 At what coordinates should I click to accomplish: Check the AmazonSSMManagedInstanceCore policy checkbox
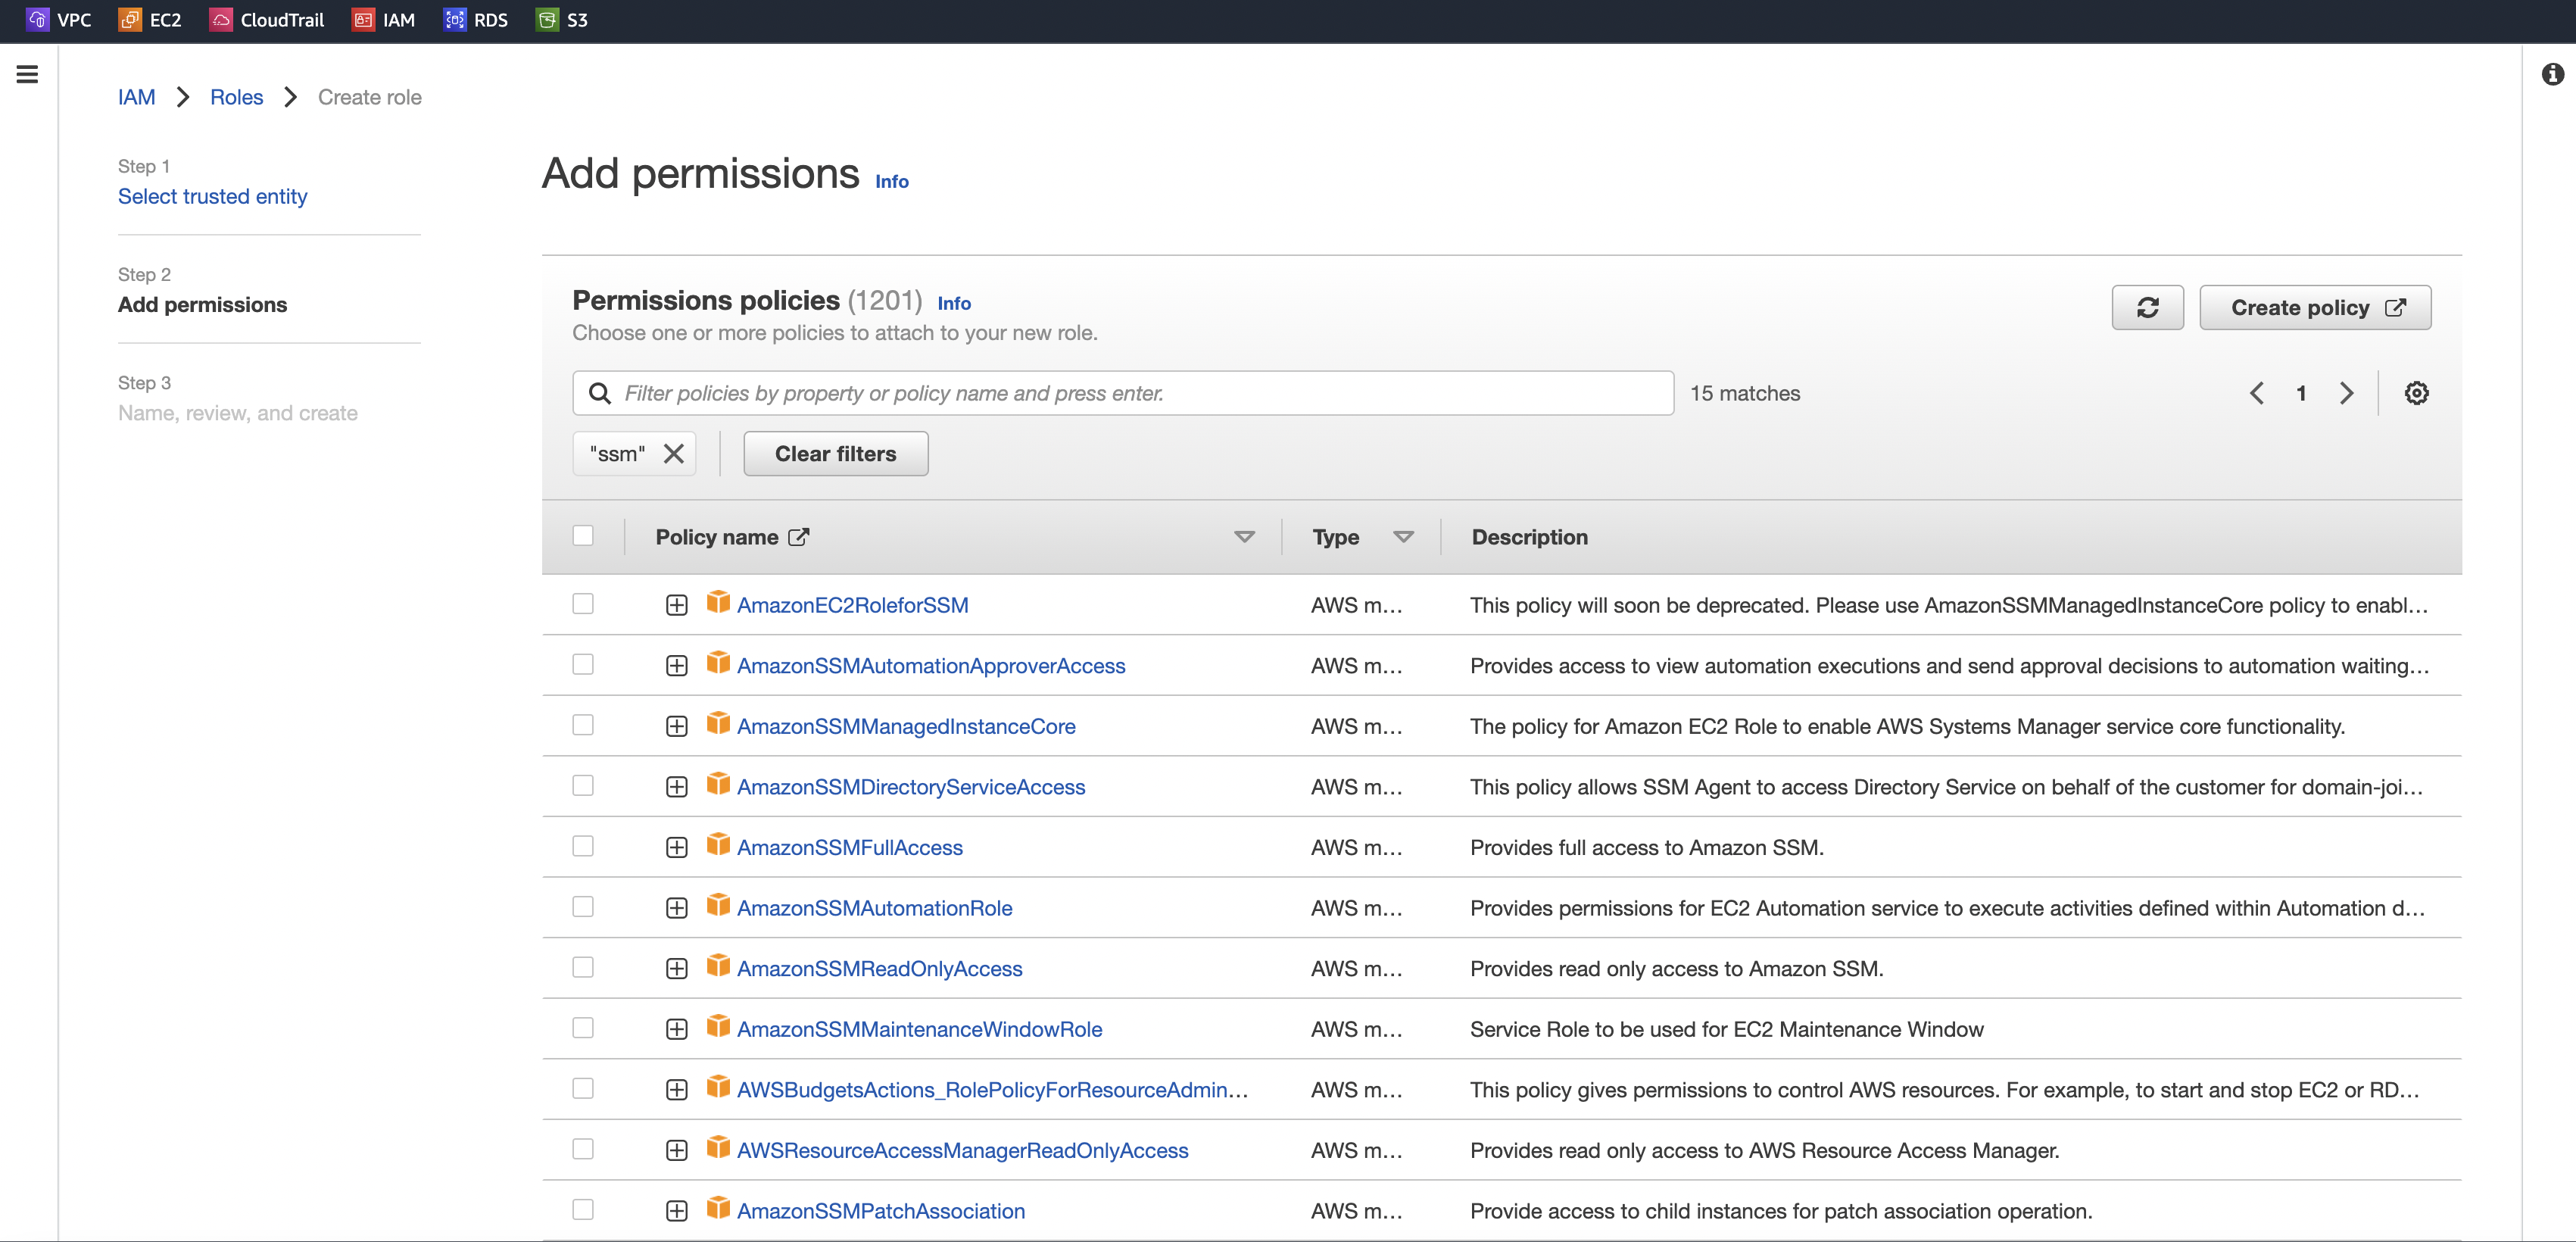pyautogui.click(x=583, y=725)
